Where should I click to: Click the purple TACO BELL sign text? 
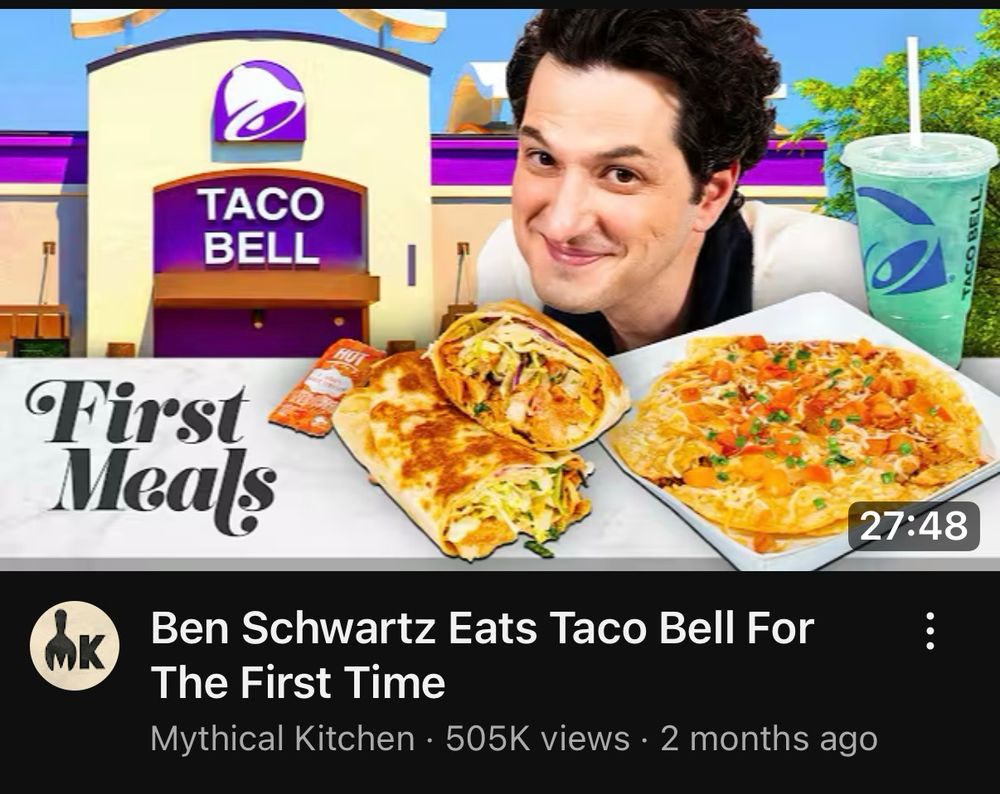click(261, 226)
